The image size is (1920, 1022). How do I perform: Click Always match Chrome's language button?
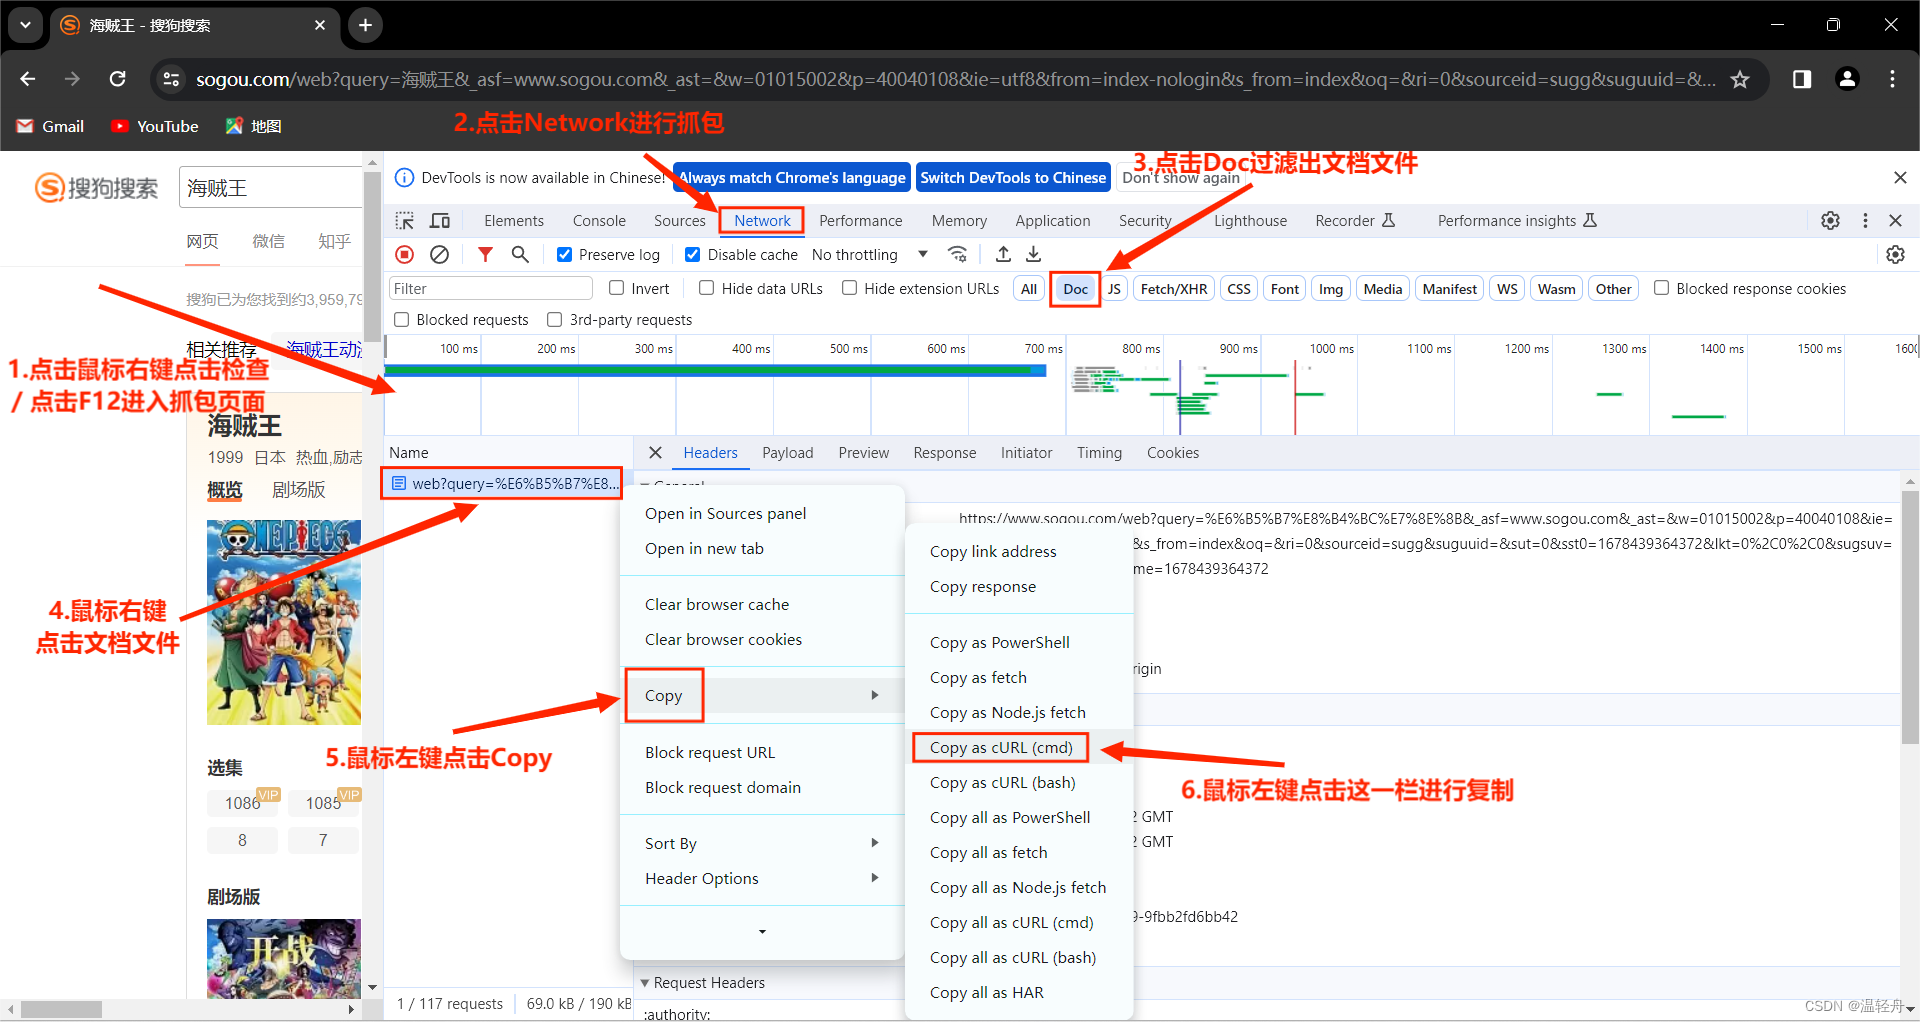tap(792, 178)
